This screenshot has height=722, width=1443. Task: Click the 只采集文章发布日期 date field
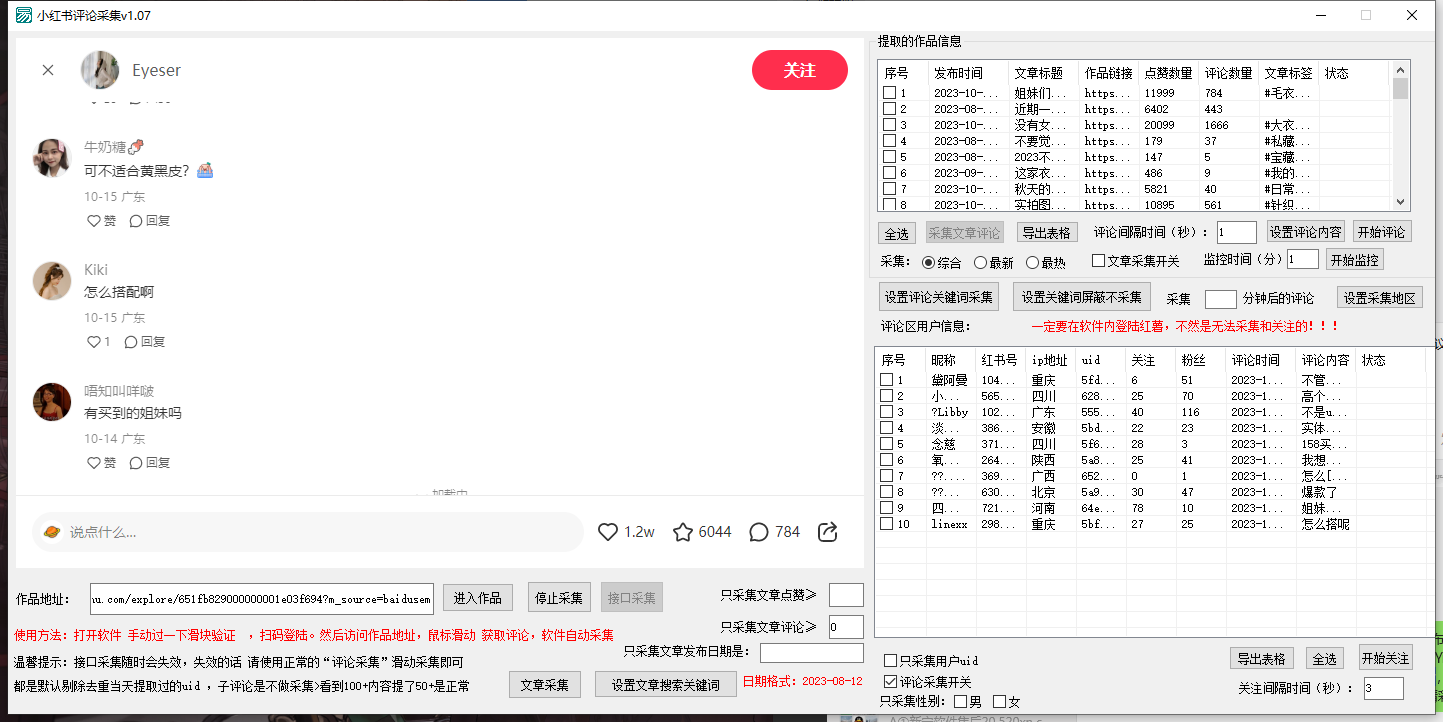(812, 653)
